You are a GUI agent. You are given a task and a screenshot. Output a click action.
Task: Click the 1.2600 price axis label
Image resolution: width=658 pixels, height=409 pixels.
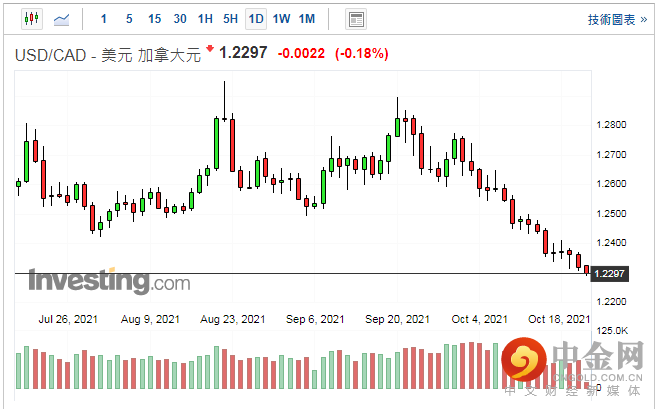tap(611, 184)
